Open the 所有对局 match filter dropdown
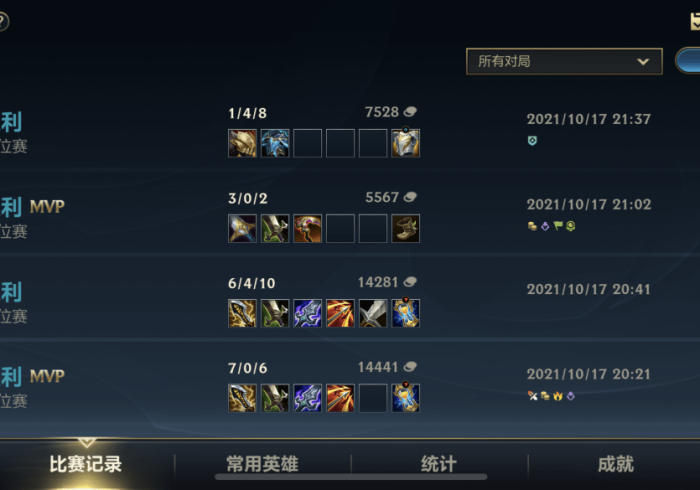 [564, 61]
